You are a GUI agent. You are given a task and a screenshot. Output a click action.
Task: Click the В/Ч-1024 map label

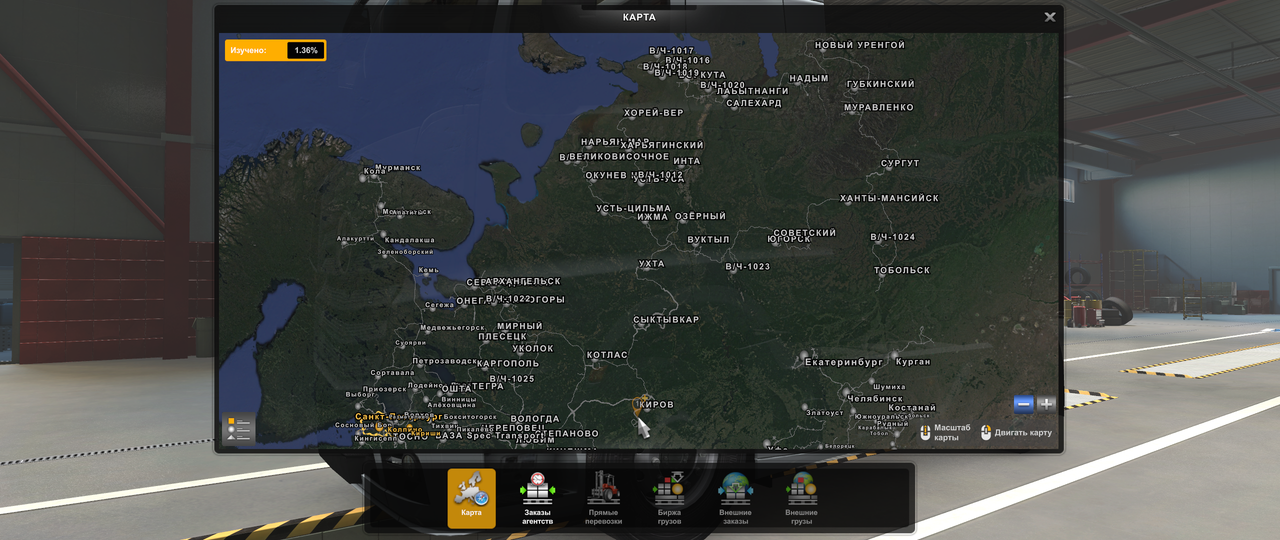click(x=893, y=237)
